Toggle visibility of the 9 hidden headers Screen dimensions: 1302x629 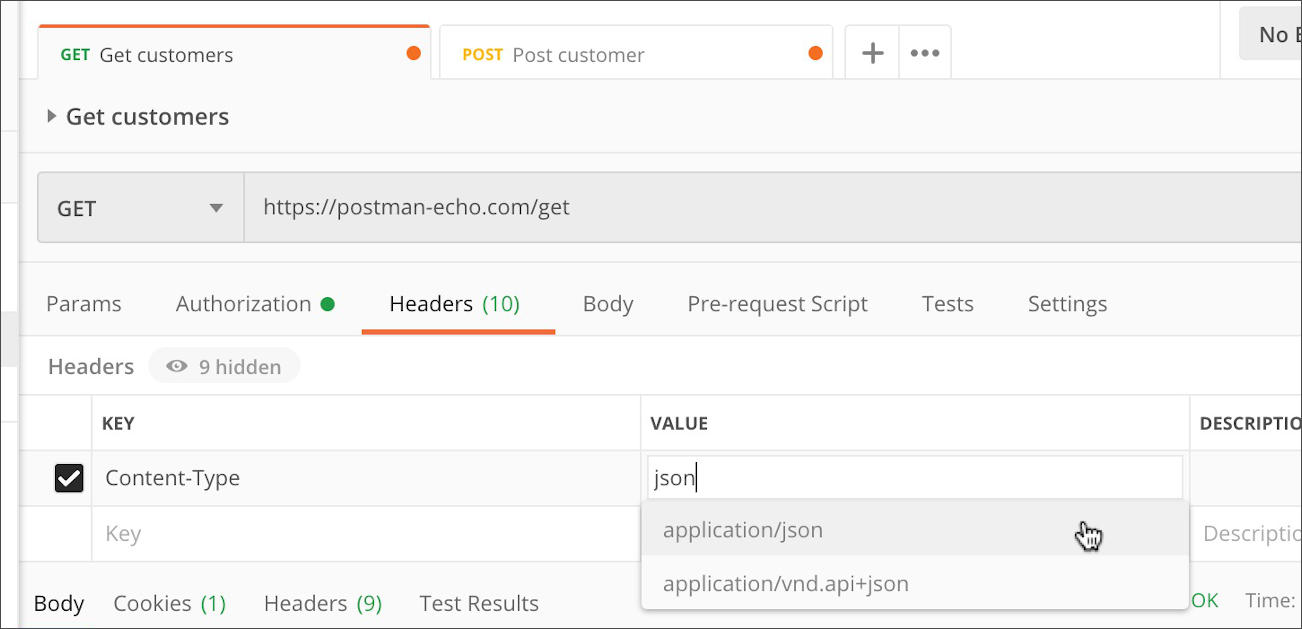224,365
